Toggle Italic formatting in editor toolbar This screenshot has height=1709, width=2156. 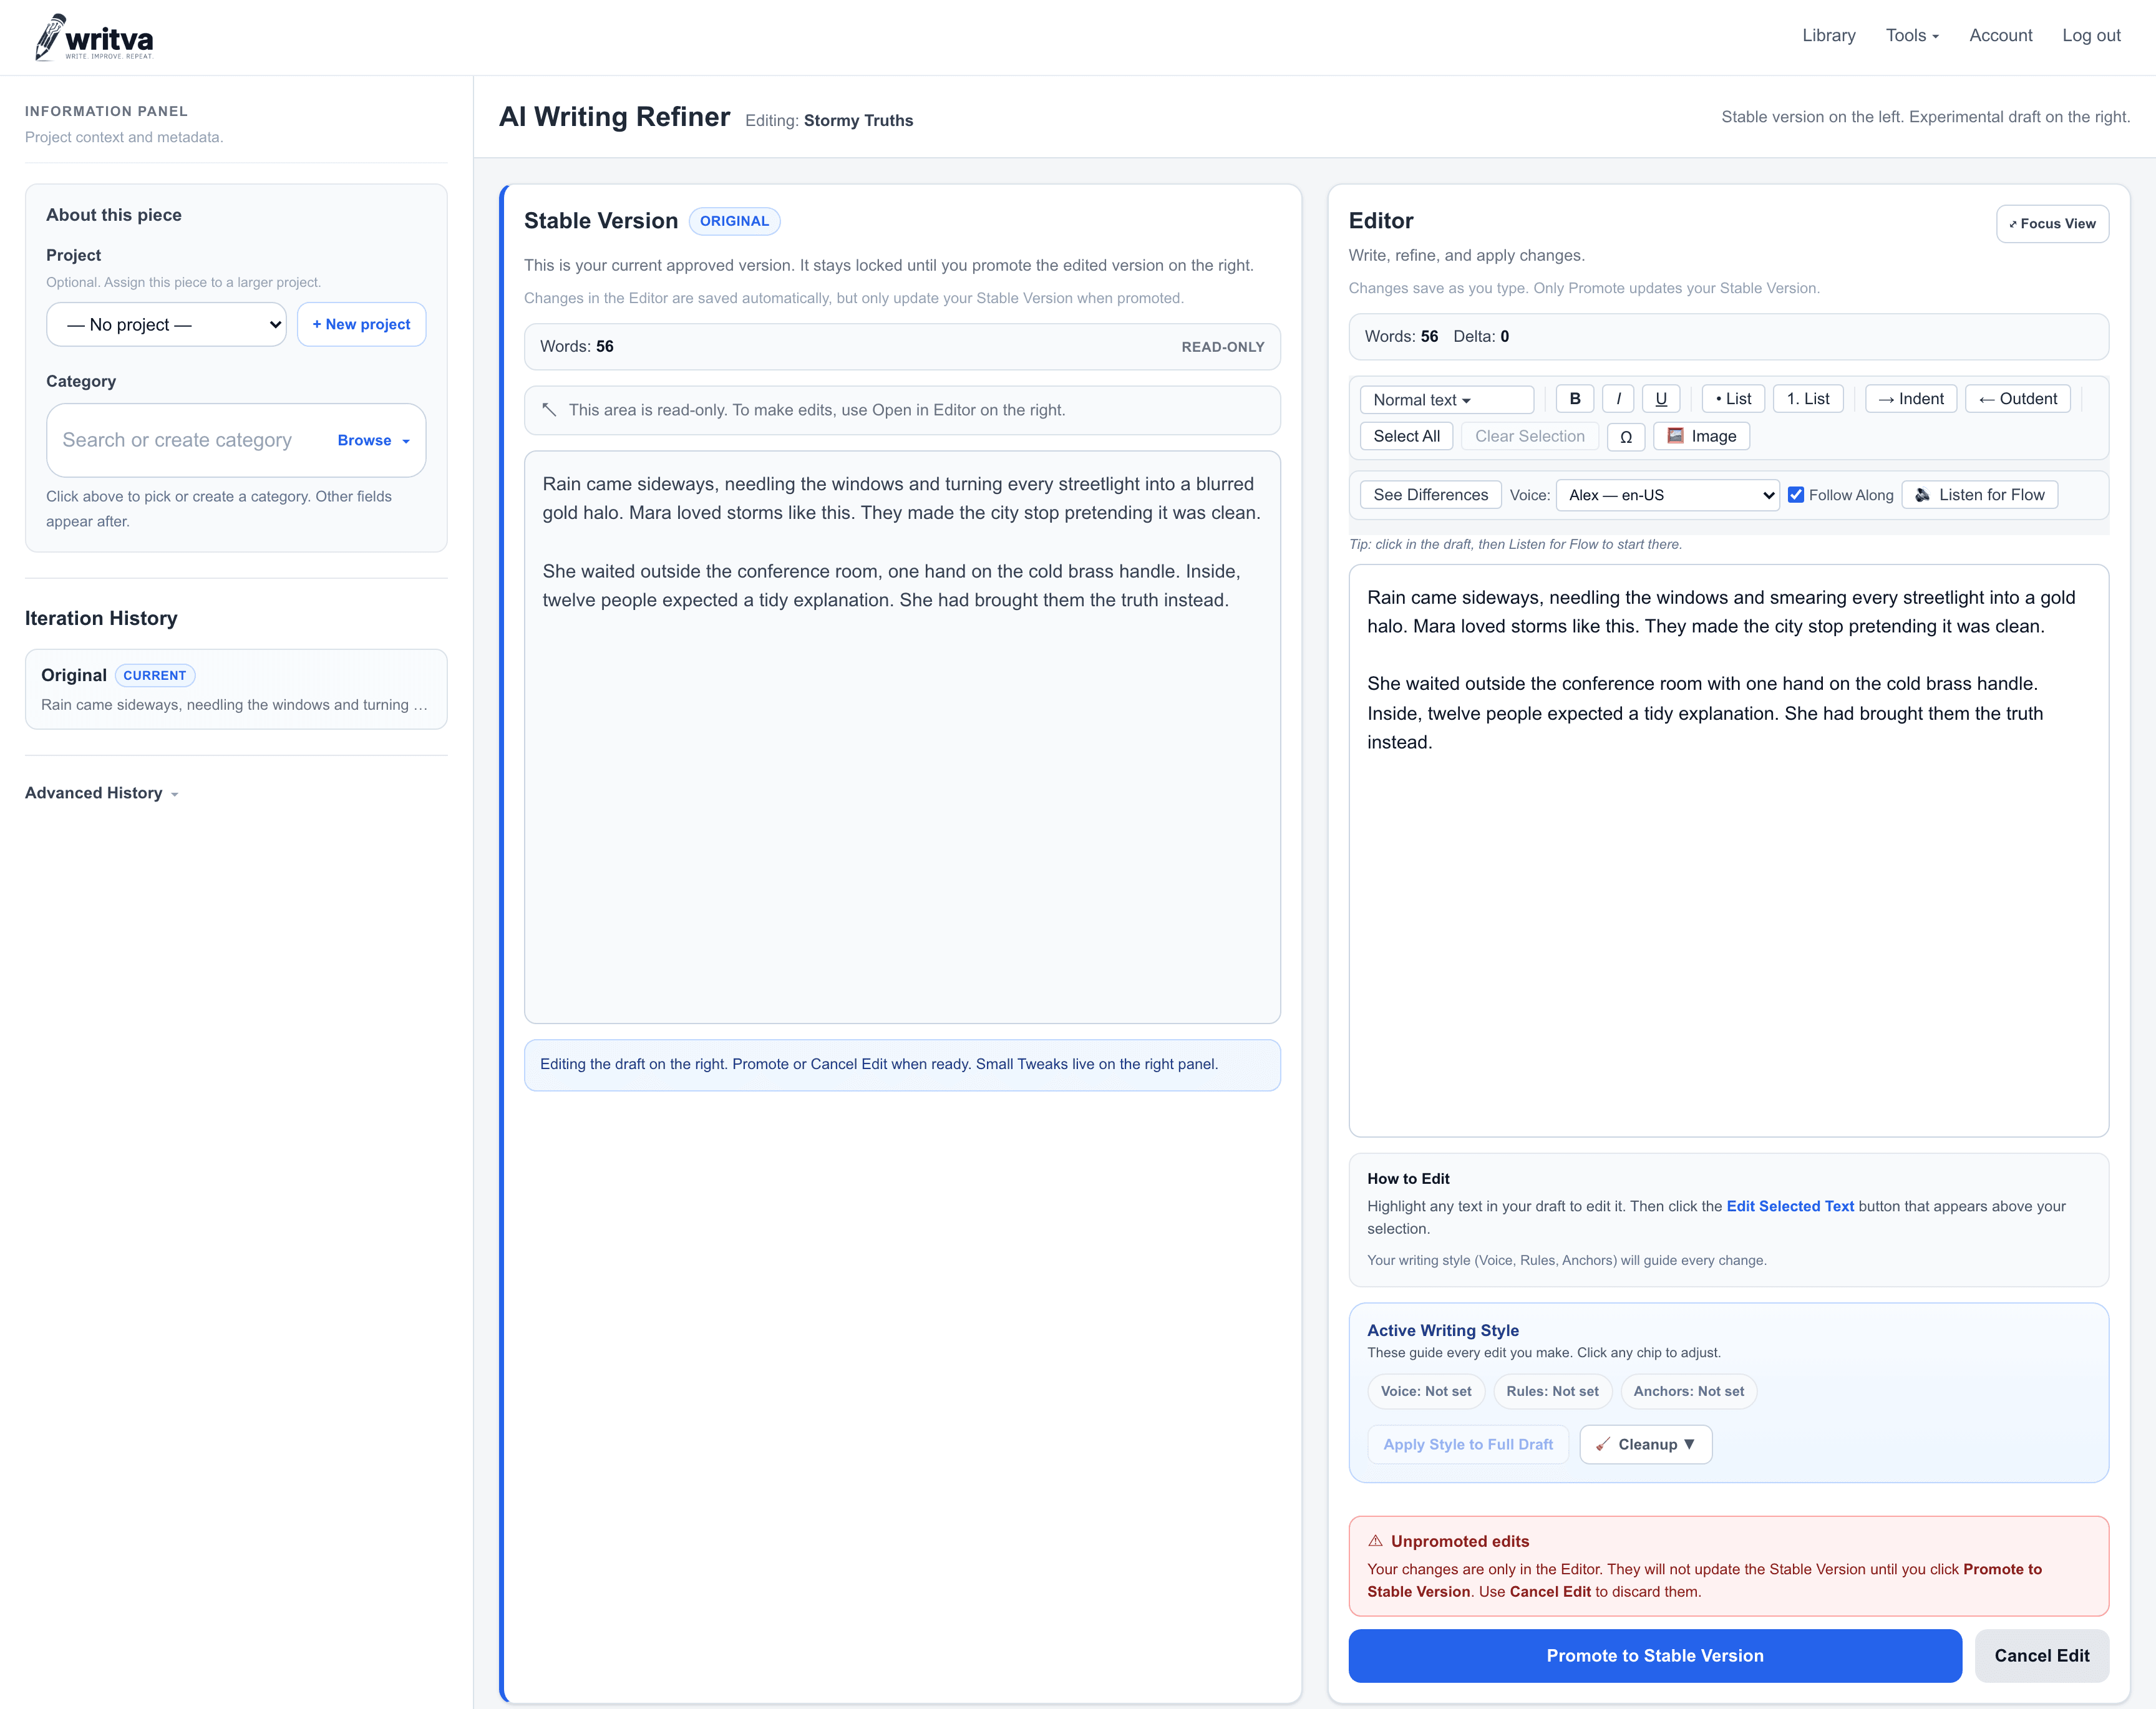(x=1618, y=399)
